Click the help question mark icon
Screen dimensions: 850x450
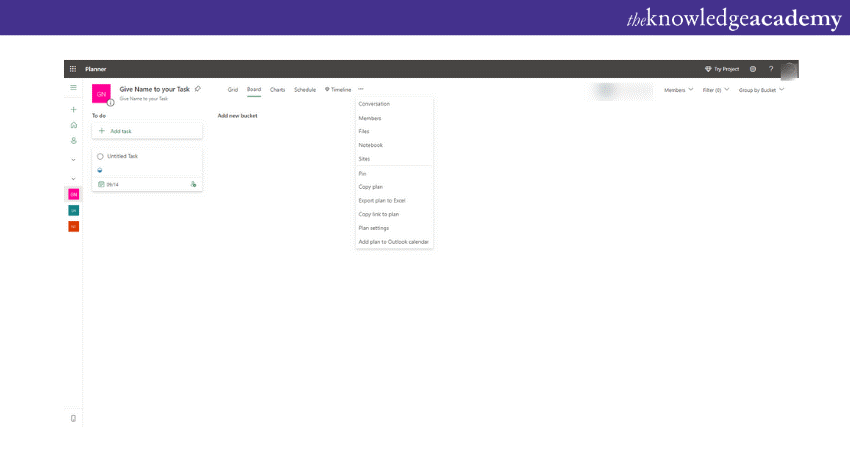(x=771, y=69)
